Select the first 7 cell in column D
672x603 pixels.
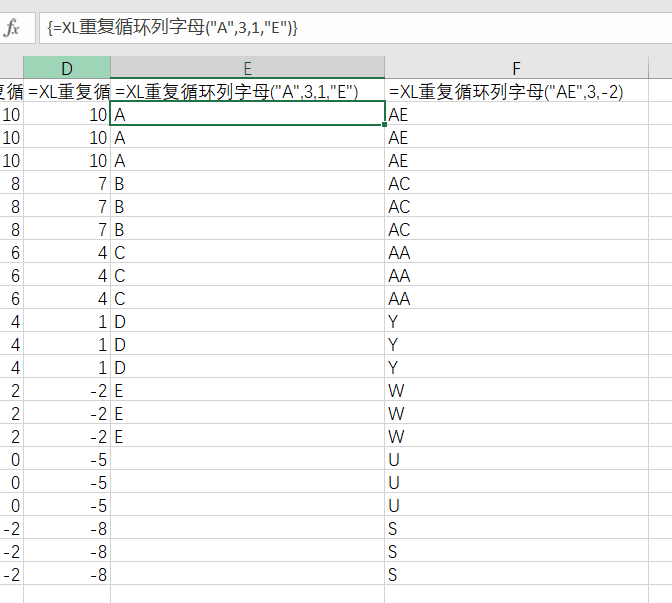[x=67, y=183]
